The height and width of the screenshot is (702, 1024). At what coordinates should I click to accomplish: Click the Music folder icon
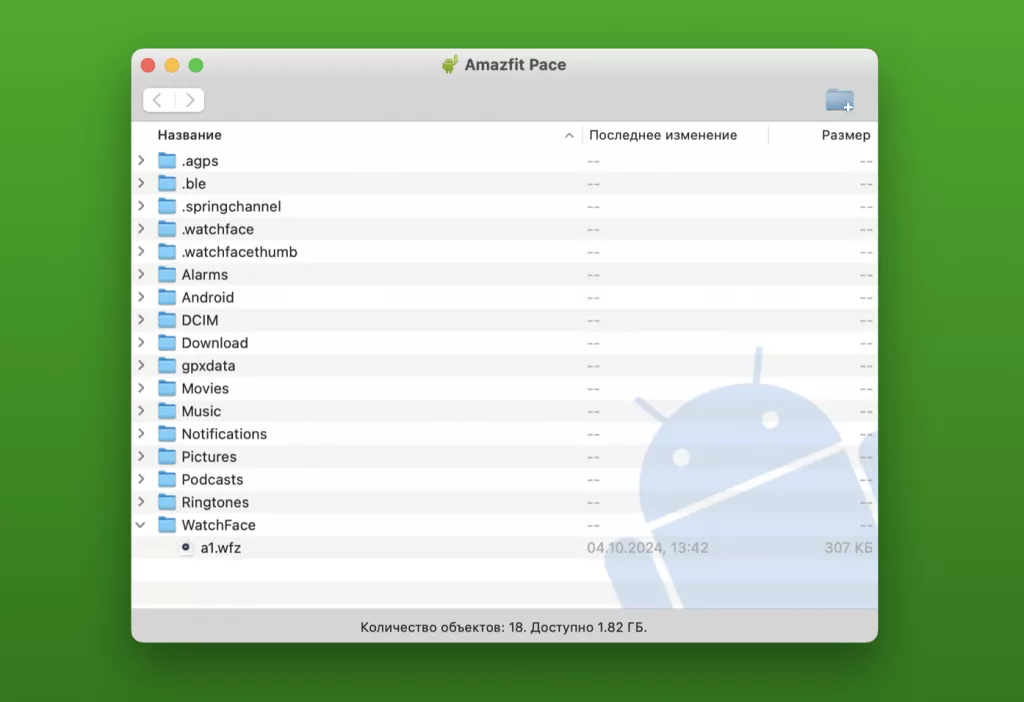tap(167, 411)
